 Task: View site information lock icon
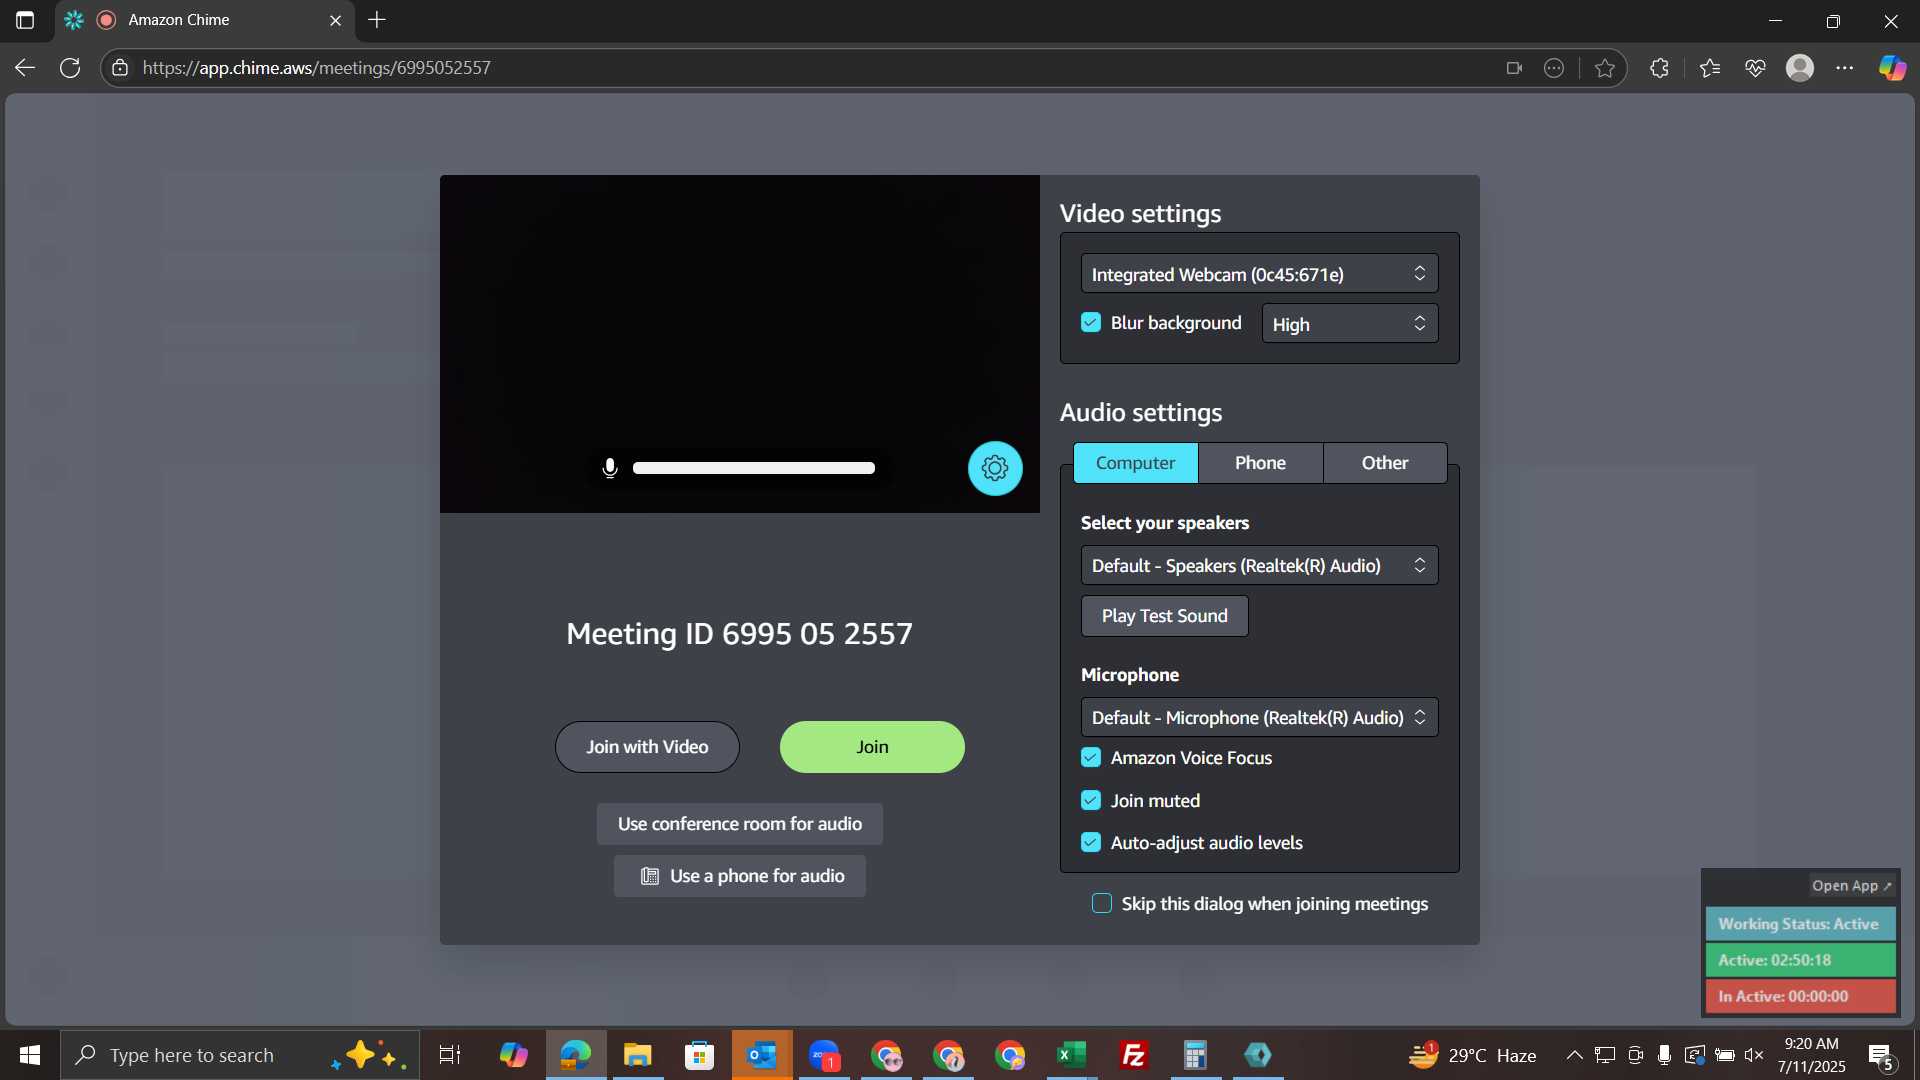(120, 68)
